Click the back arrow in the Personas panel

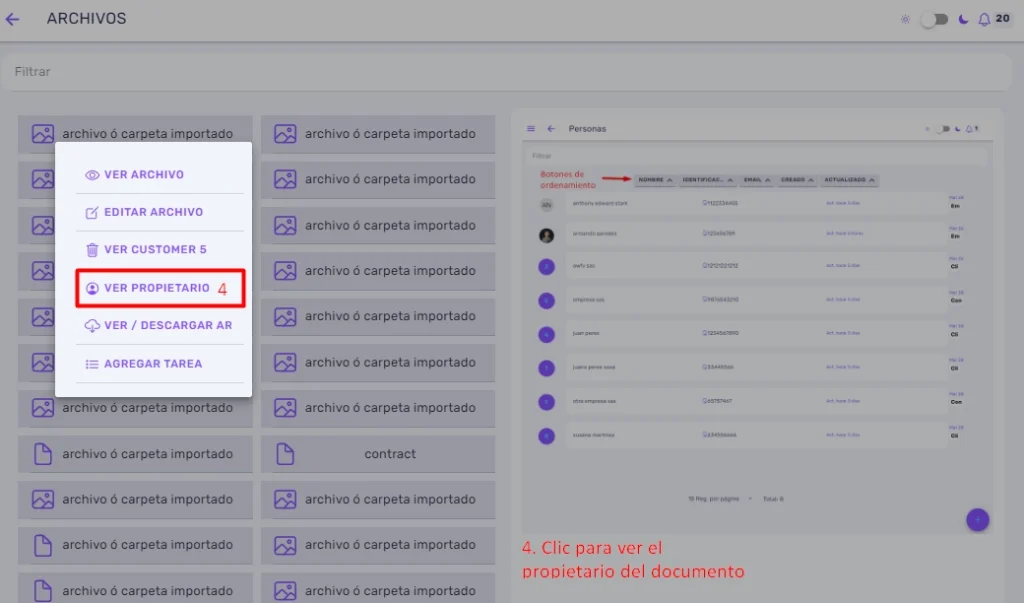[551, 129]
